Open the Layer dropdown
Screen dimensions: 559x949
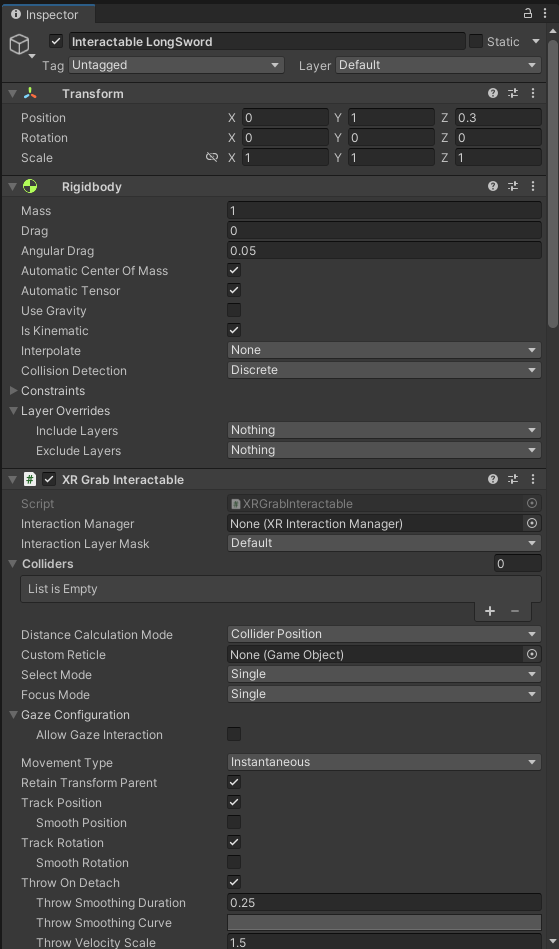438,65
